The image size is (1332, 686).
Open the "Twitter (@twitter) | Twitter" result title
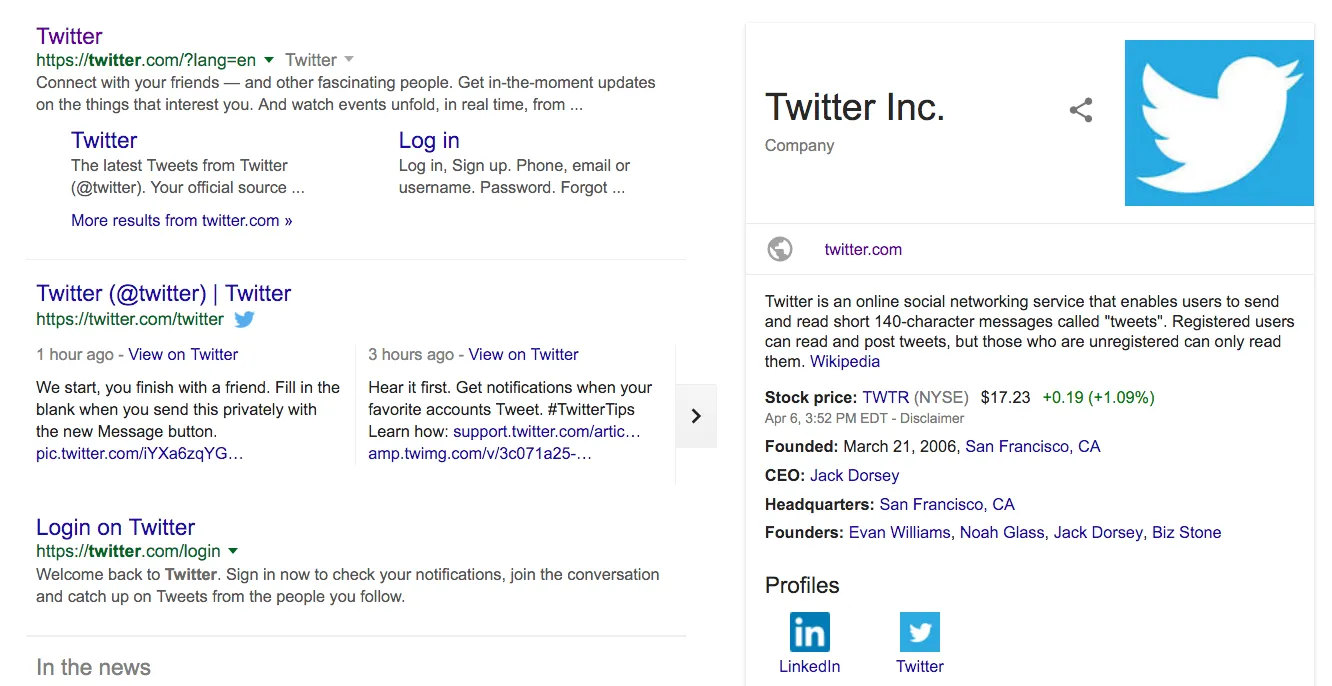(163, 293)
